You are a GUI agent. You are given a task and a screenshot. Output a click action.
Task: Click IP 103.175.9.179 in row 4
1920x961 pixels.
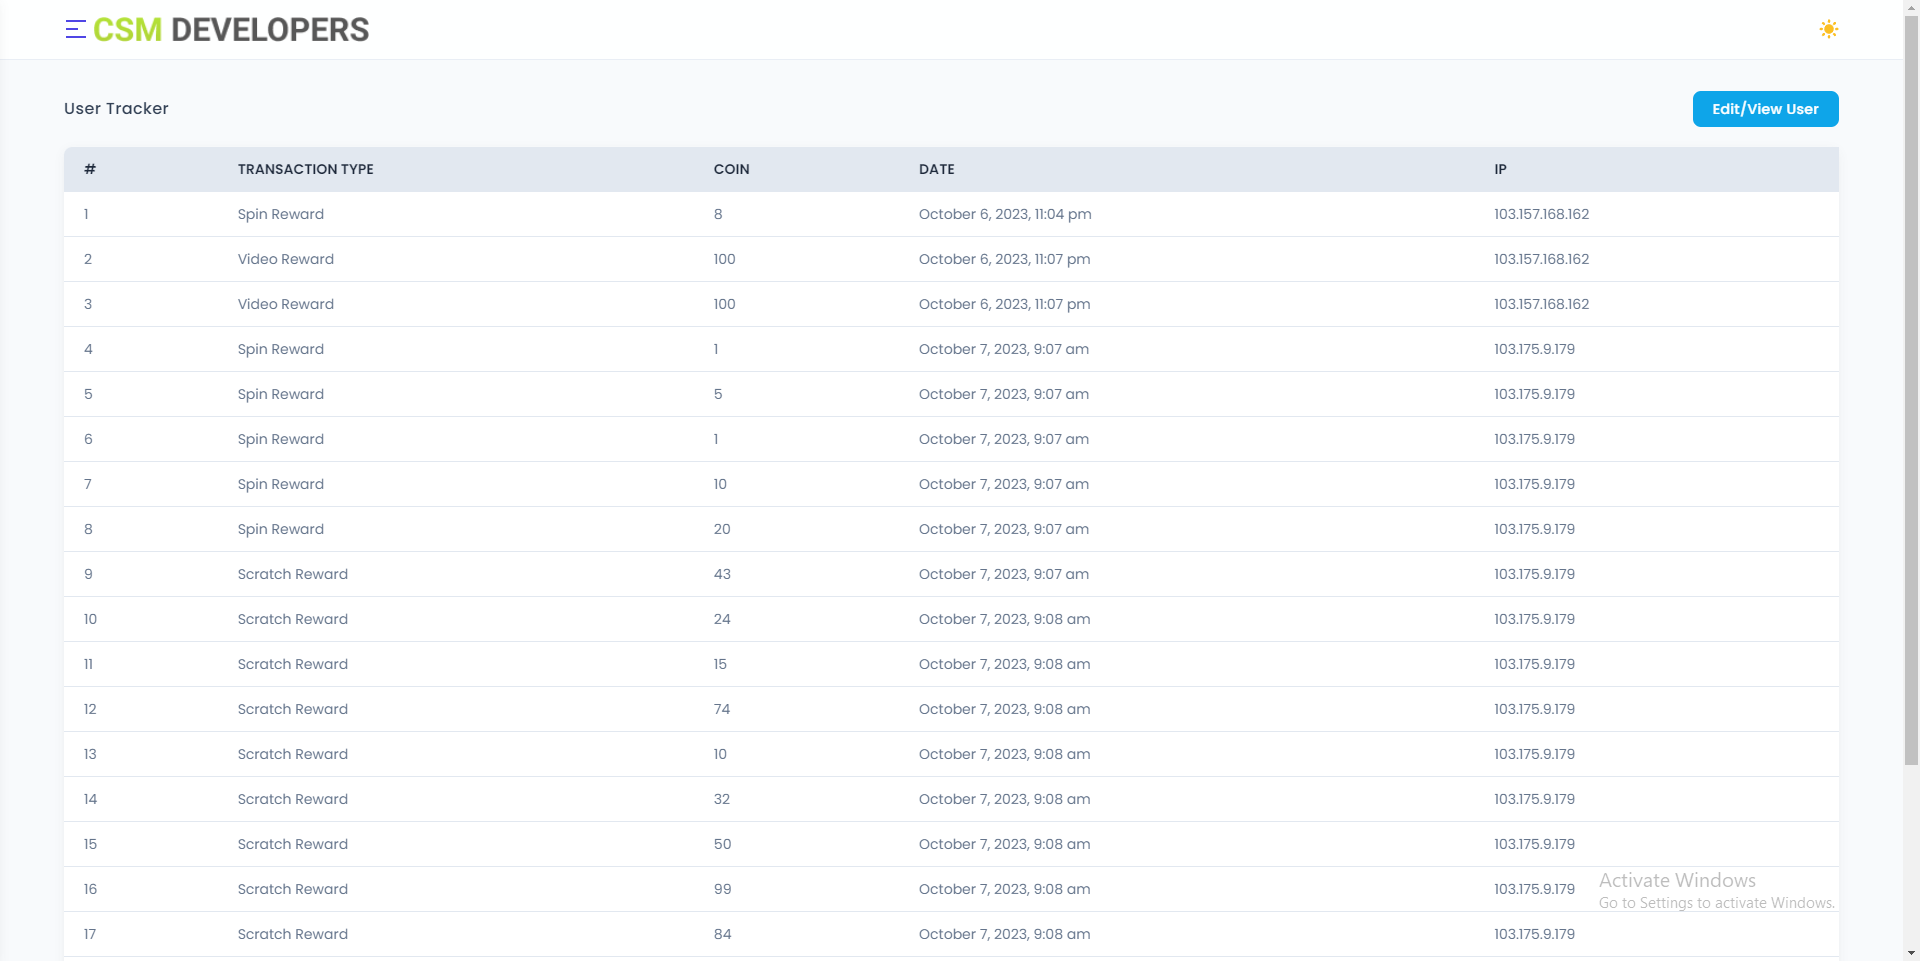coord(1534,349)
